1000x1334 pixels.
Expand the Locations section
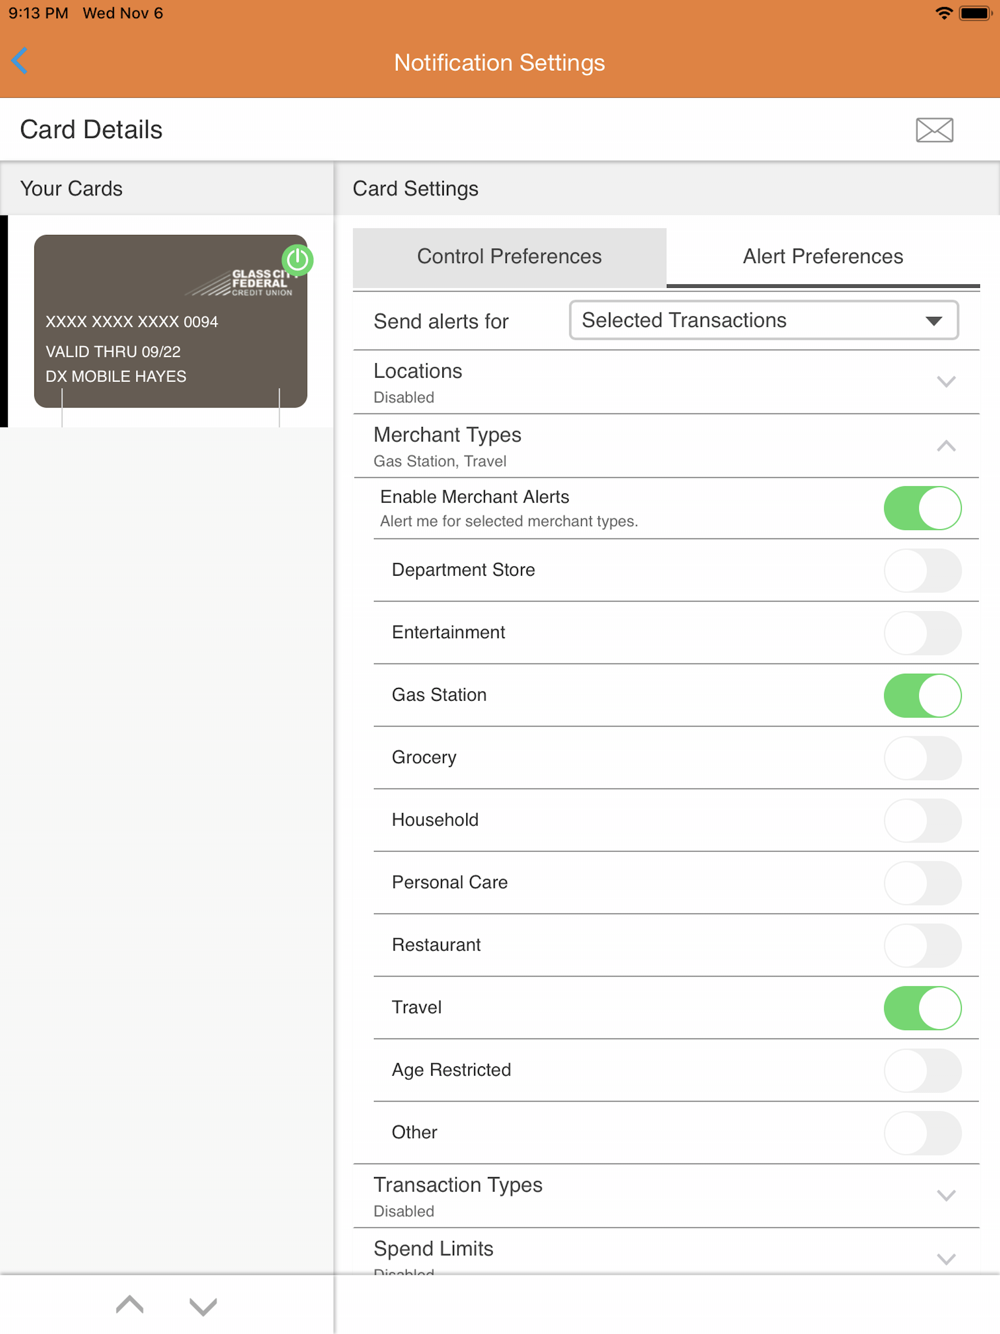click(x=666, y=382)
